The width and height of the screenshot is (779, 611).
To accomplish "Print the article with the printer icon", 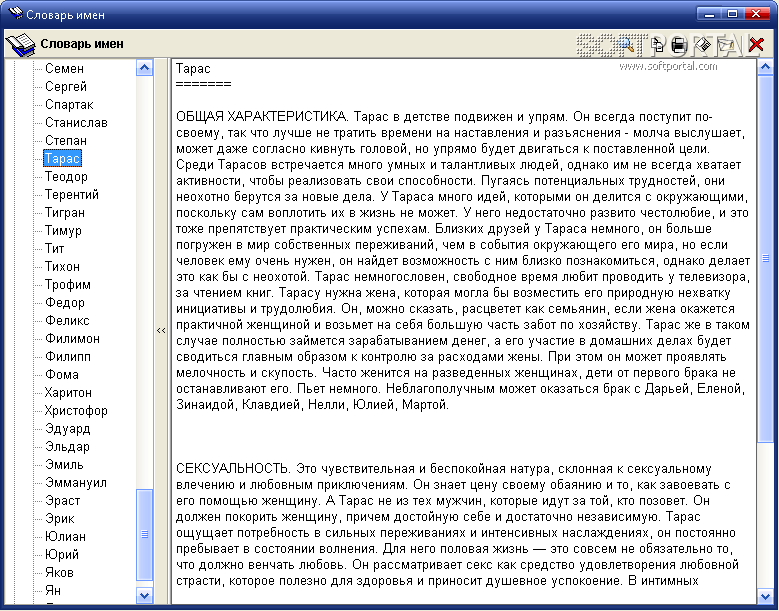I will point(679,45).
